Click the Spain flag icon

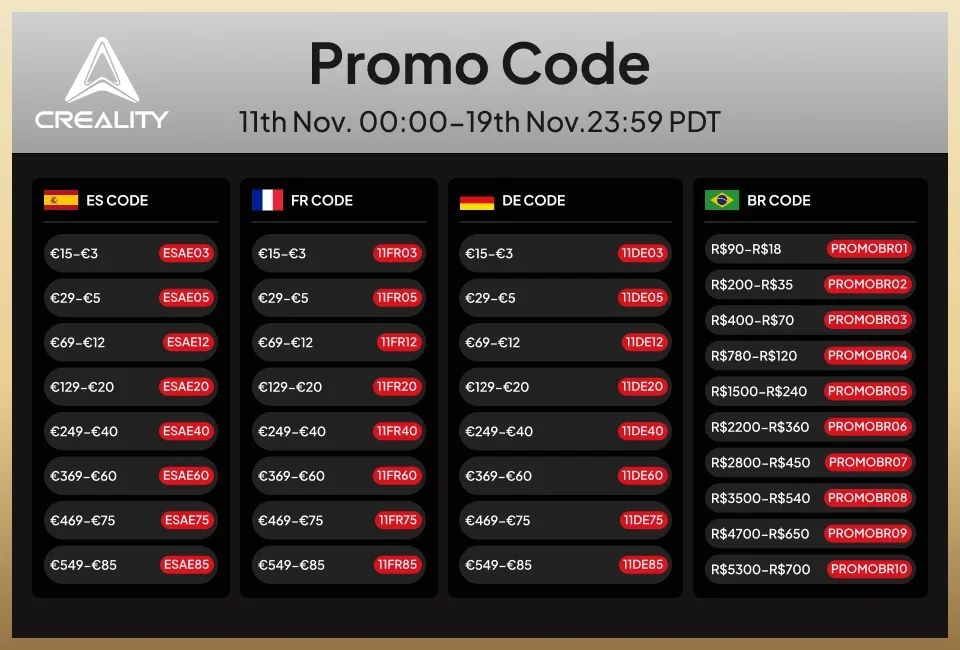(x=61, y=200)
